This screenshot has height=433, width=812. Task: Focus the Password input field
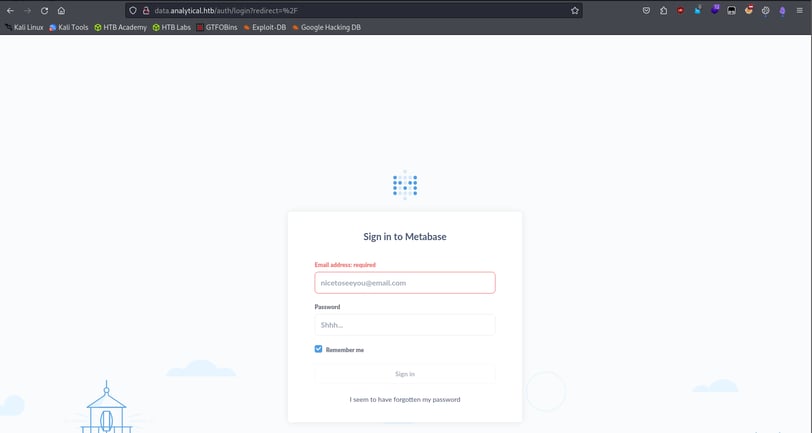point(405,325)
